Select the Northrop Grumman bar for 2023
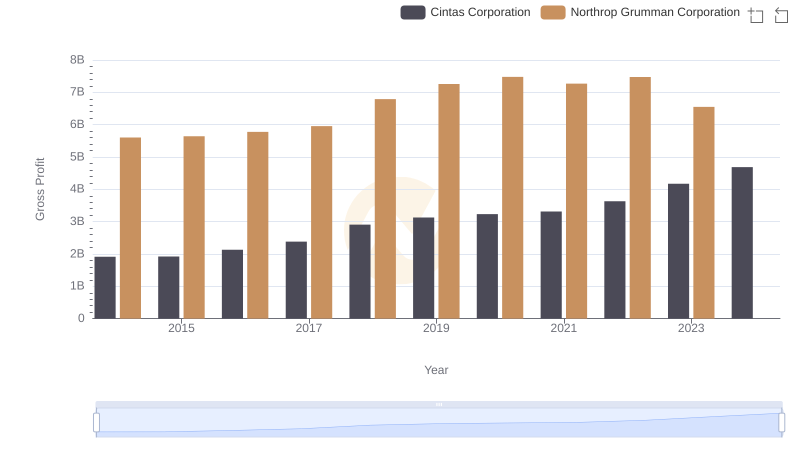Screen dimensions: 800x461 tap(704, 213)
